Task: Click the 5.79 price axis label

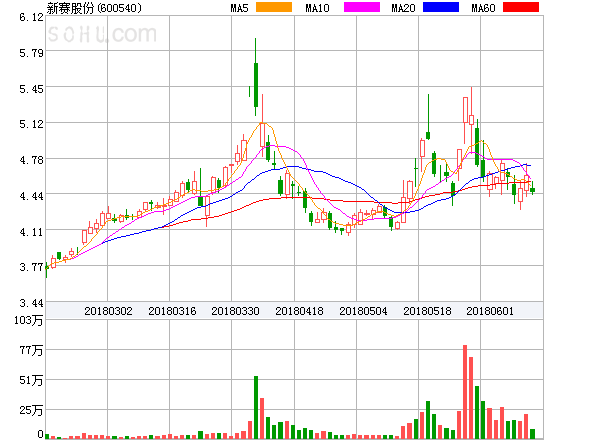Action: (31, 53)
